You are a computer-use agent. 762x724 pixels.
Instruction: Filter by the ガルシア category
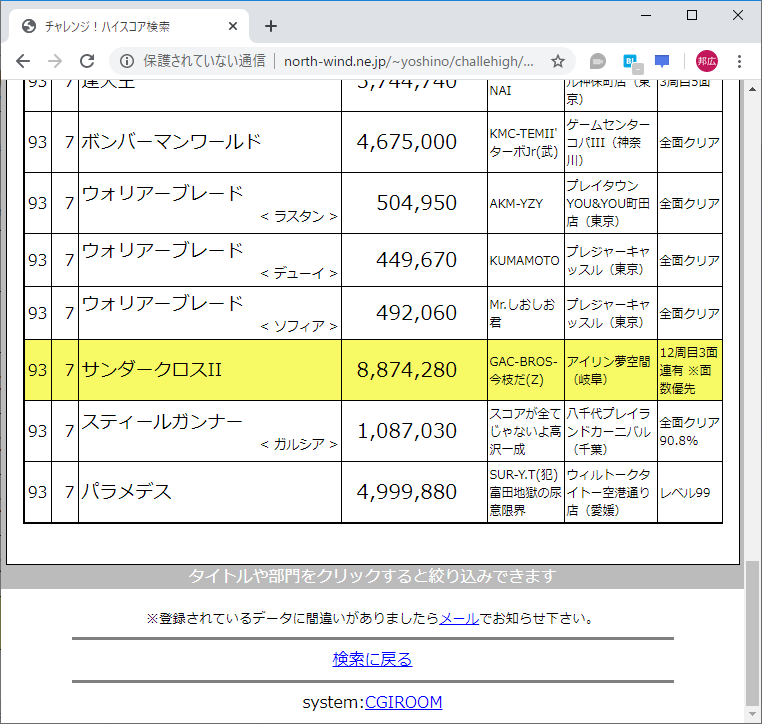[298, 444]
